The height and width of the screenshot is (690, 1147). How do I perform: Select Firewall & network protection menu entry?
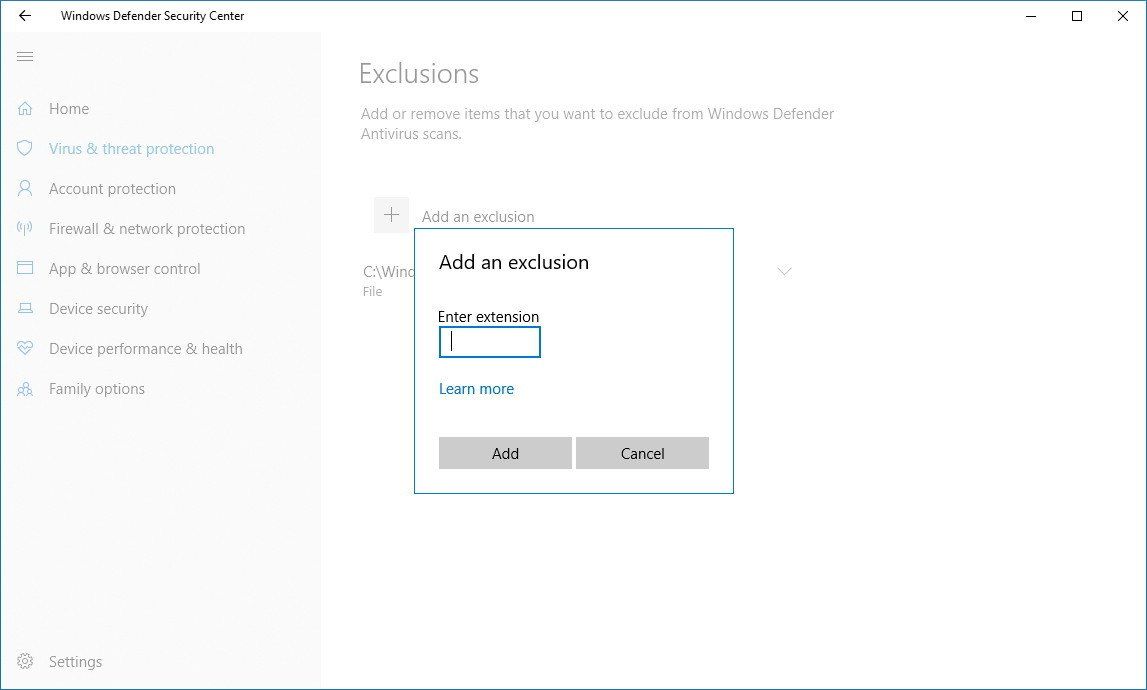point(146,228)
